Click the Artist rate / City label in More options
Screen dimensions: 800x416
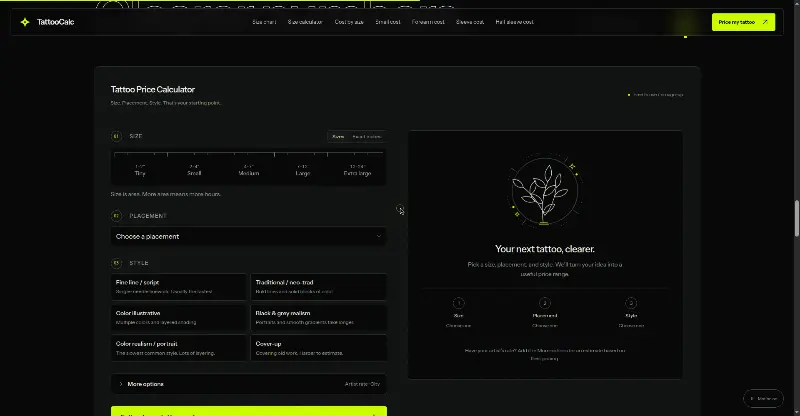(362, 384)
